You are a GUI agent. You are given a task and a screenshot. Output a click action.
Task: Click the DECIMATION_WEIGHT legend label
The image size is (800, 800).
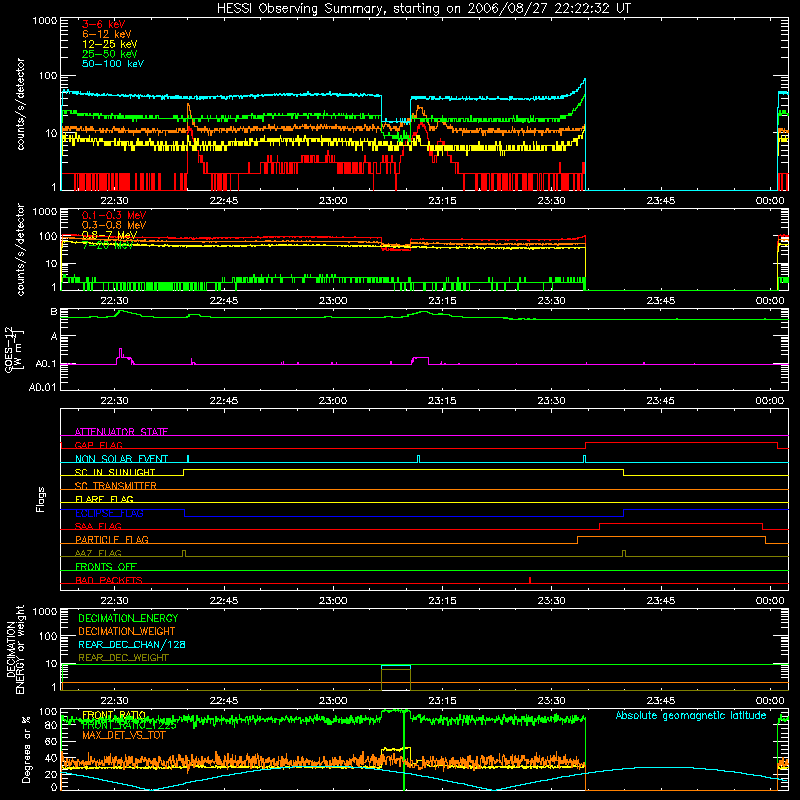[x=127, y=631]
